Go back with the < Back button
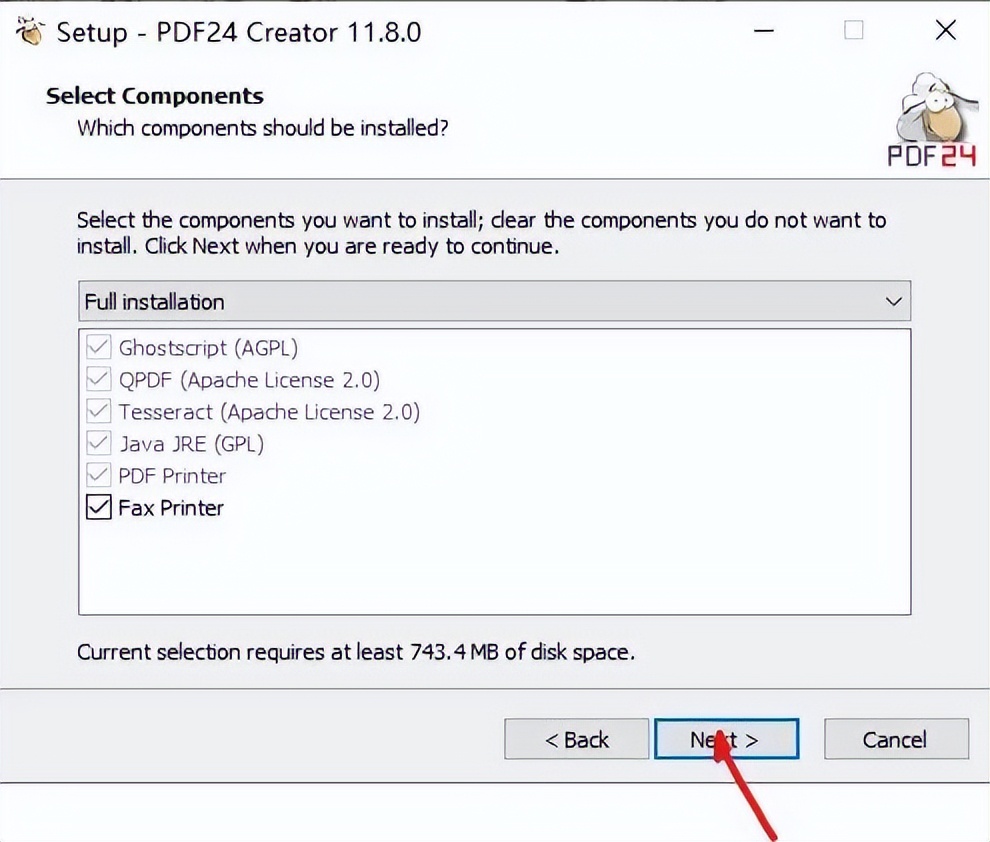 point(576,739)
